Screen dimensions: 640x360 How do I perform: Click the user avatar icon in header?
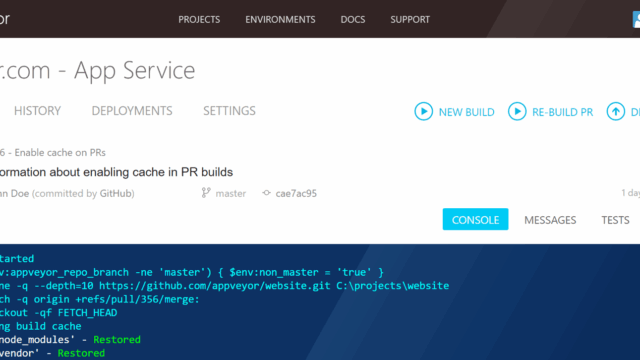click(636, 19)
